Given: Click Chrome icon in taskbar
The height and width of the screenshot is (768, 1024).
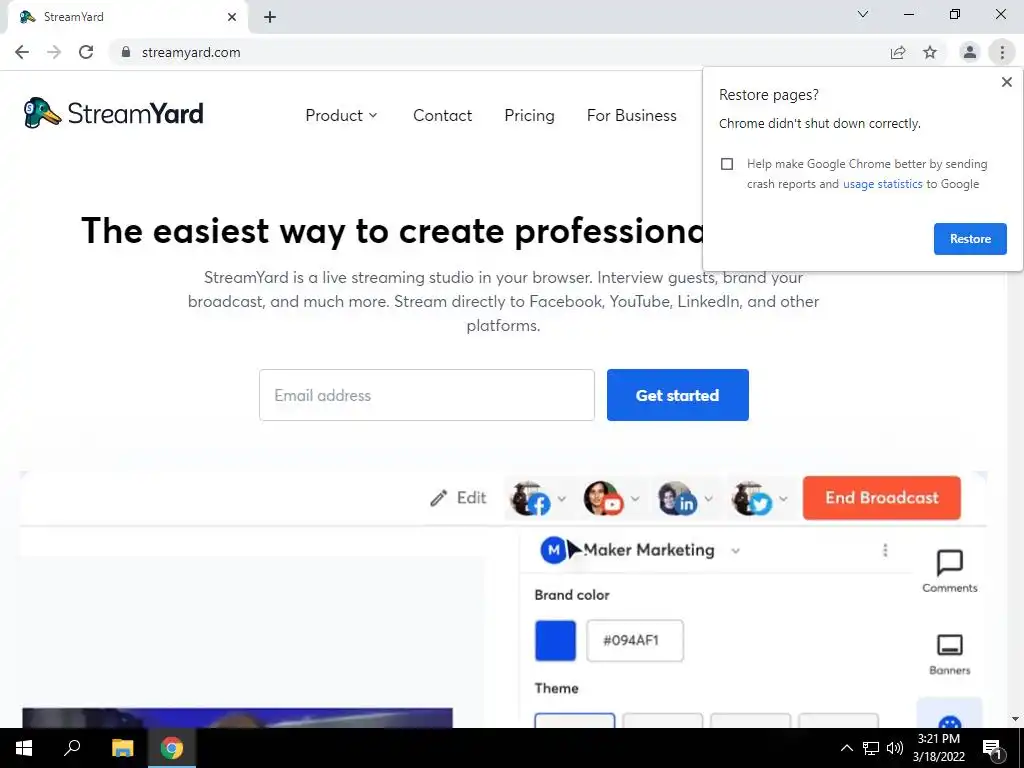Looking at the screenshot, I should 172,748.
